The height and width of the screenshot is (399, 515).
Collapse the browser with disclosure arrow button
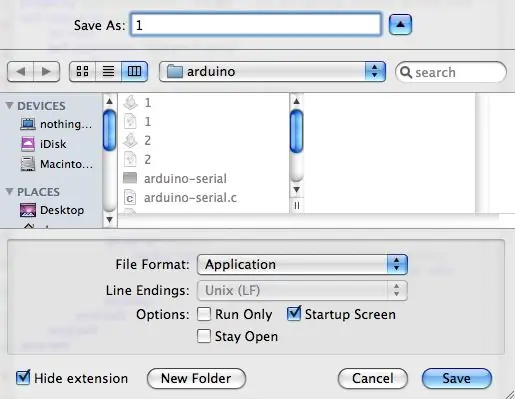click(x=400, y=24)
